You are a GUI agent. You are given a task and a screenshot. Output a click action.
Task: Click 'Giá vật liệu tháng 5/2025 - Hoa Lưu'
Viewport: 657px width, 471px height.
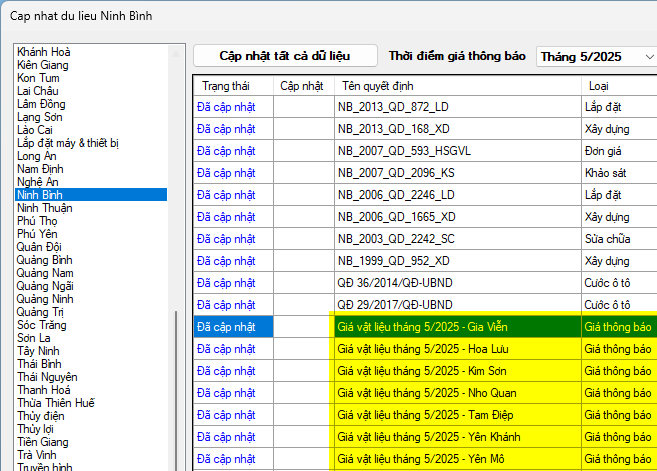click(x=458, y=349)
